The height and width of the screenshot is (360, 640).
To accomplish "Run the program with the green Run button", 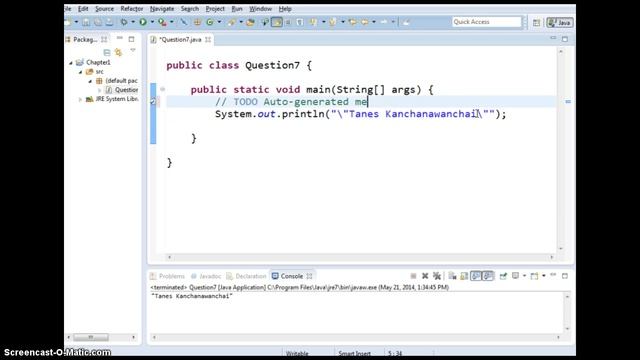I will coord(143,22).
